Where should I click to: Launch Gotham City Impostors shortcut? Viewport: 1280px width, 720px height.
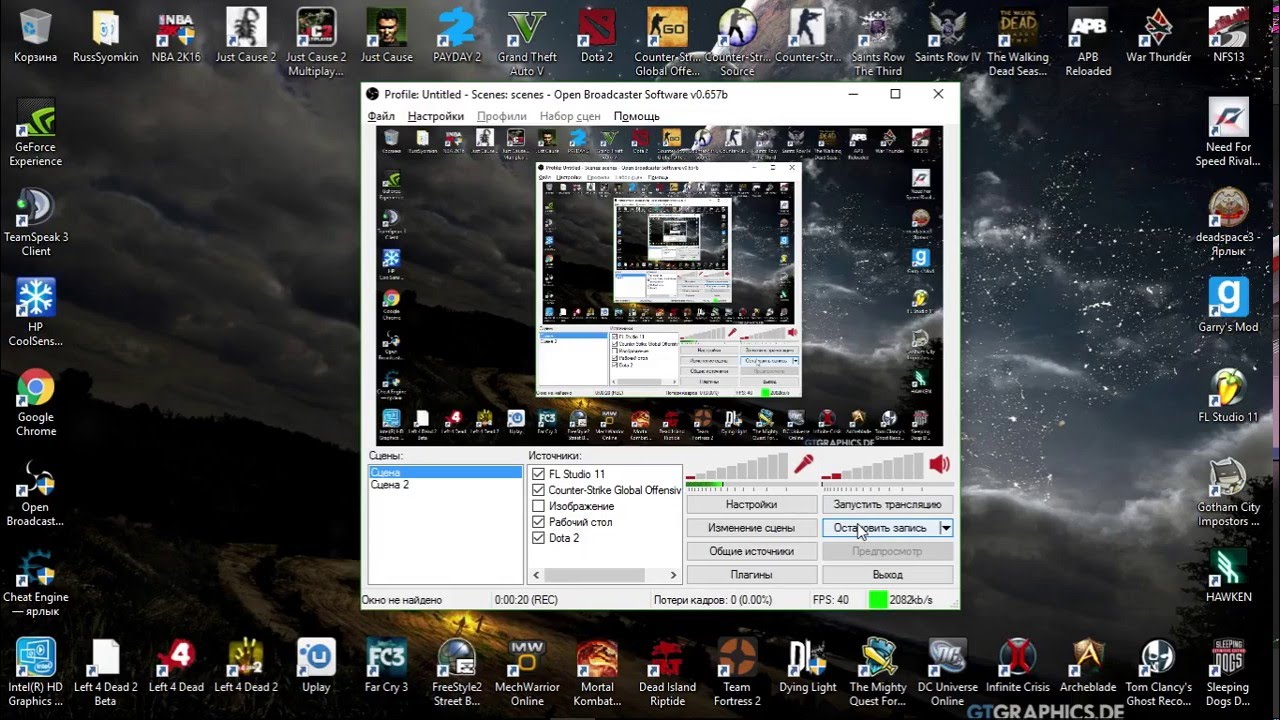point(1228,493)
